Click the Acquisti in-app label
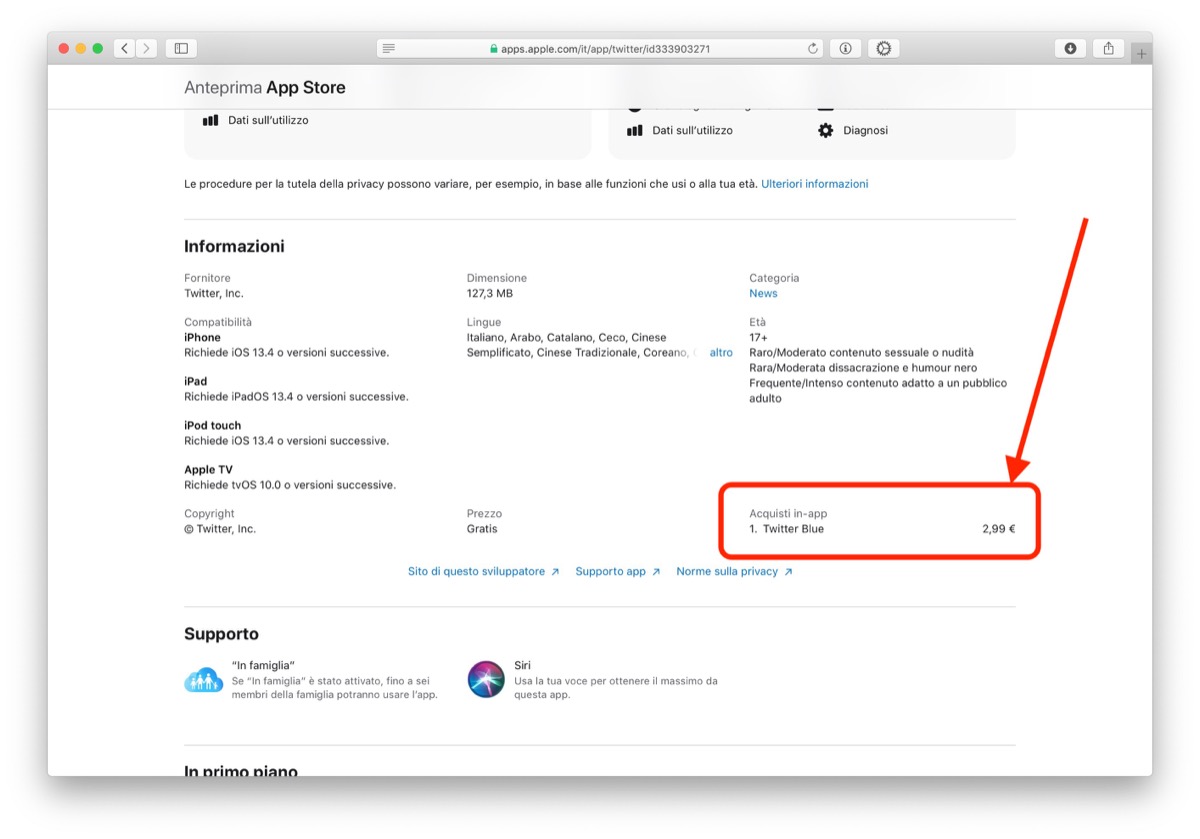The height and width of the screenshot is (839, 1200). [x=788, y=514]
